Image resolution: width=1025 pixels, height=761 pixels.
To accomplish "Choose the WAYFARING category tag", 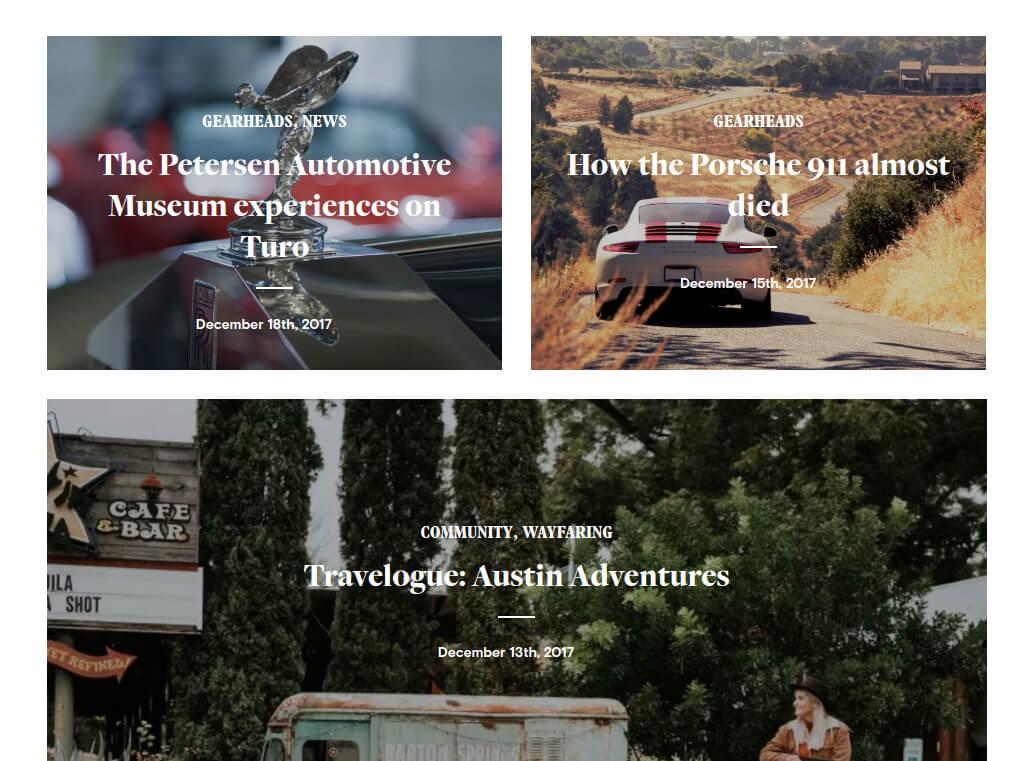I will (x=567, y=532).
